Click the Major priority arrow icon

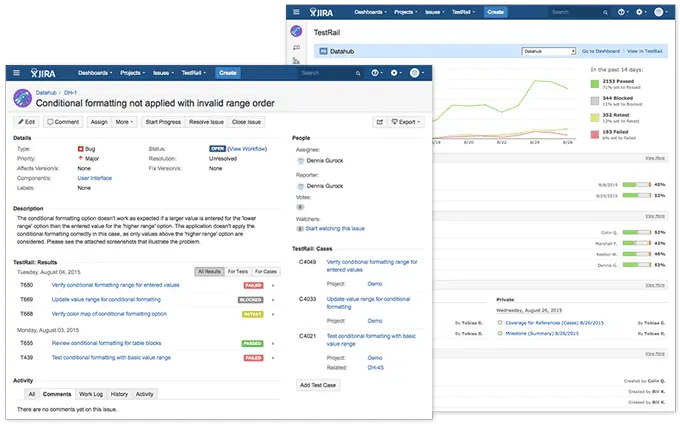pos(80,158)
